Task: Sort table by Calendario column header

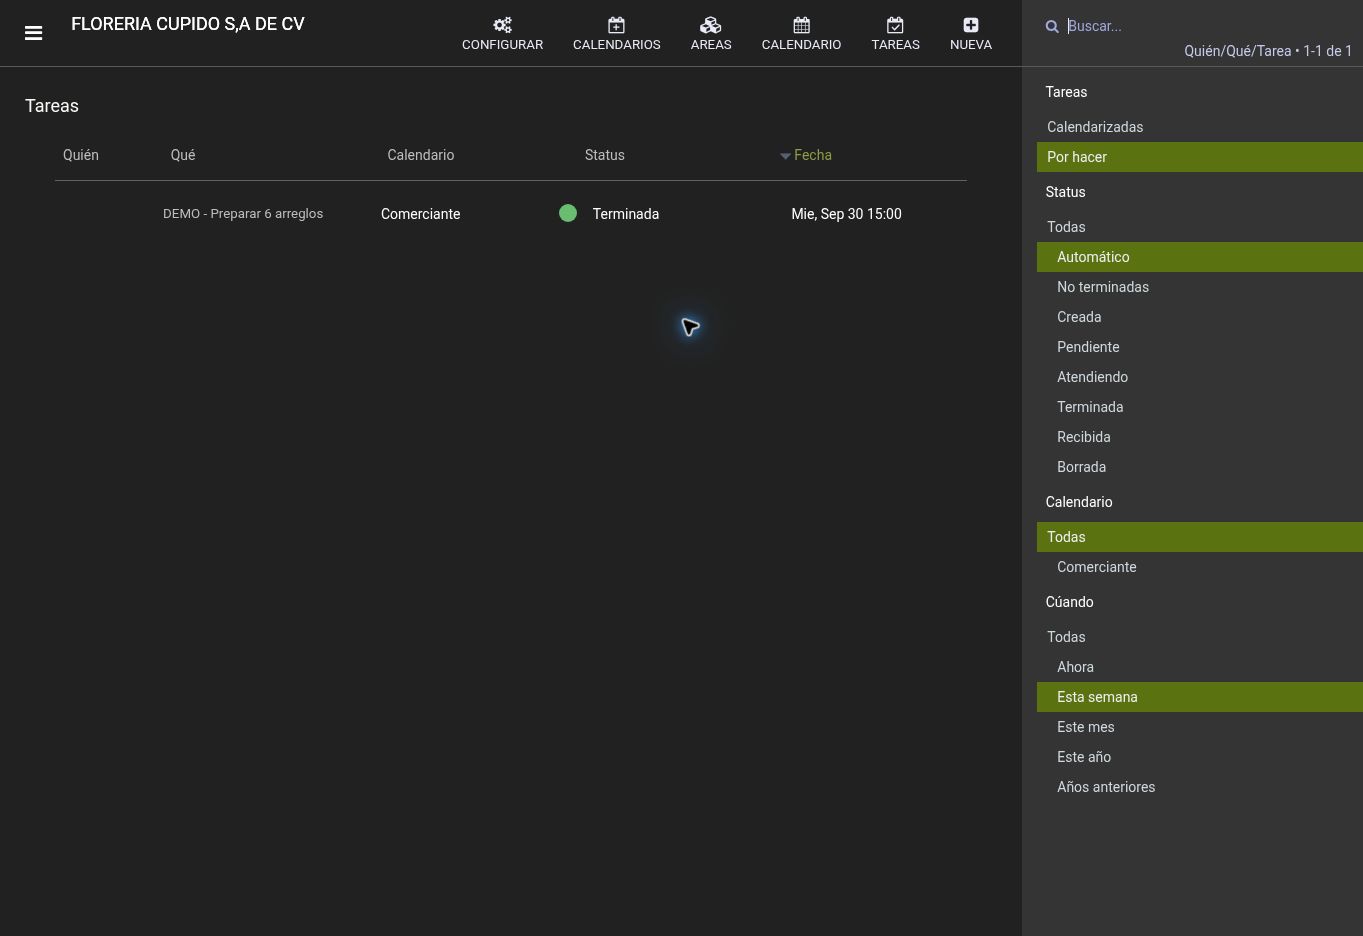Action: click(x=421, y=155)
